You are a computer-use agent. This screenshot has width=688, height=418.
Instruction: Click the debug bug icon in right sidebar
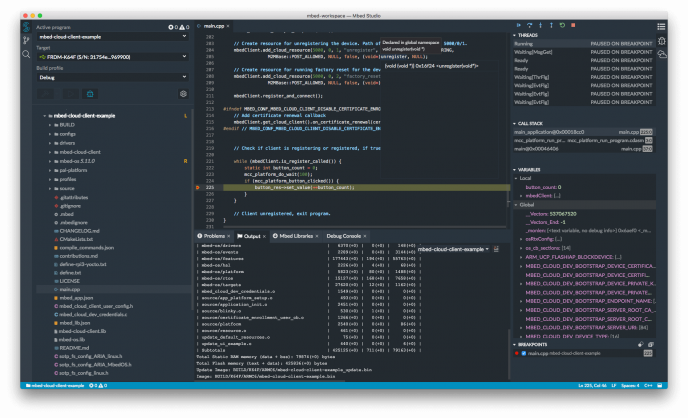click(x=662, y=41)
